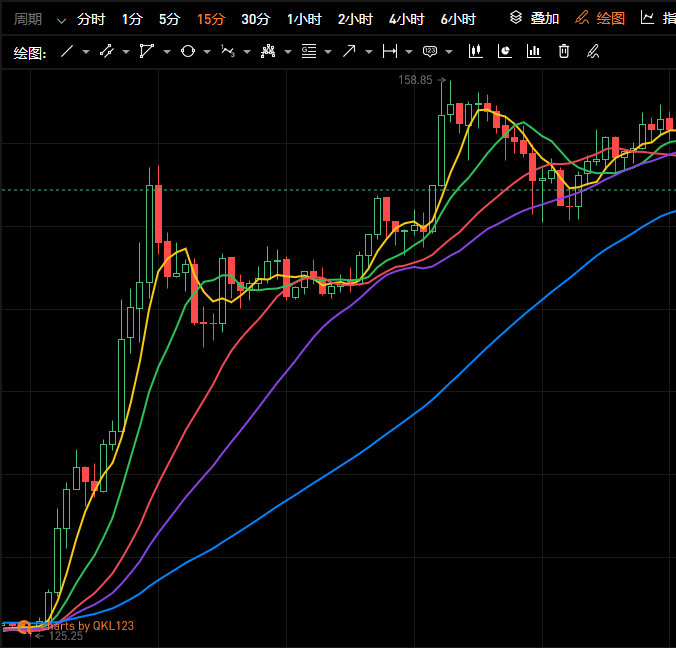Click the trash can delete drawings icon
The image size is (676, 648).
(x=564, y=52)
